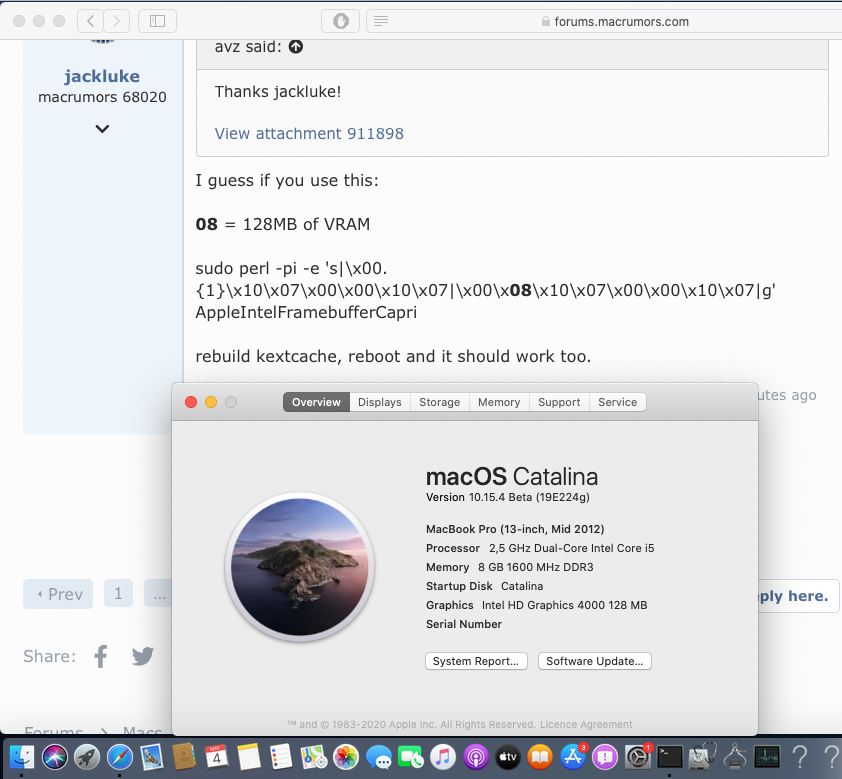Open the Calendar icon in Dock

[216, 757]
